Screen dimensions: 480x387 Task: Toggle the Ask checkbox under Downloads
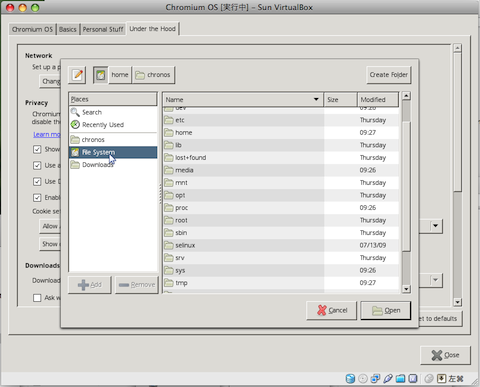(37, 298)
